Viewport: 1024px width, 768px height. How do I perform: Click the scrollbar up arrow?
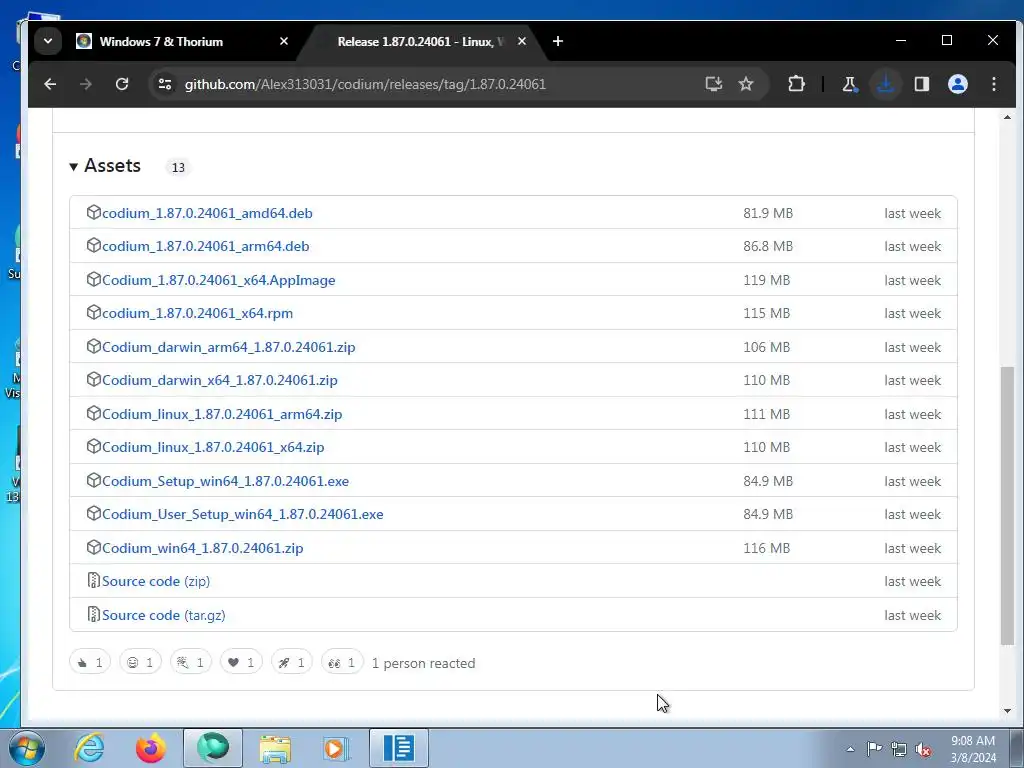[1007, 118]
